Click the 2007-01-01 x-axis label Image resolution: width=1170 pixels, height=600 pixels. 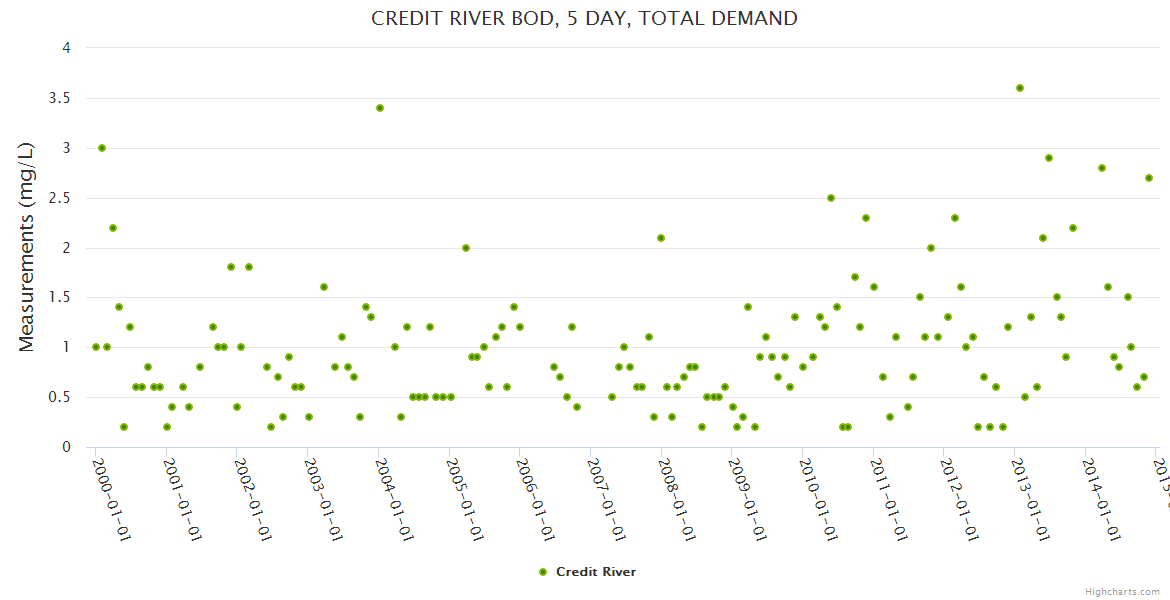click(607, 498)
